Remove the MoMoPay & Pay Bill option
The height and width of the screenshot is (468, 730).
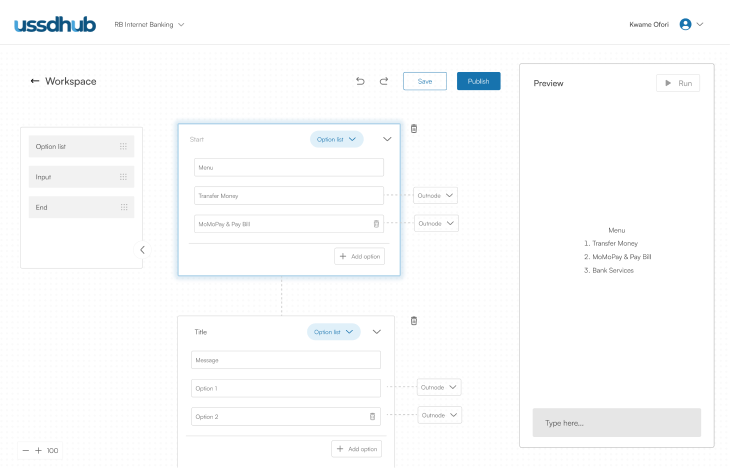coord(376,224)
